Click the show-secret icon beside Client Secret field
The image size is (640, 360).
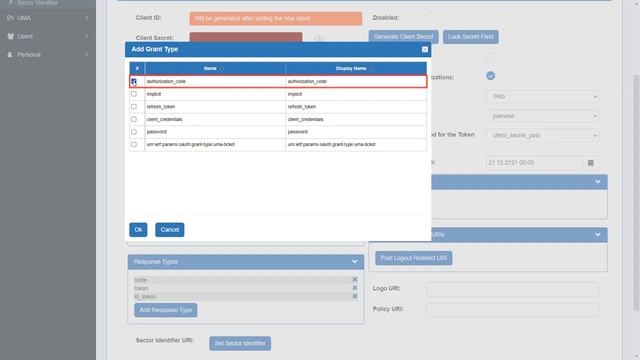tap(319, 38)
